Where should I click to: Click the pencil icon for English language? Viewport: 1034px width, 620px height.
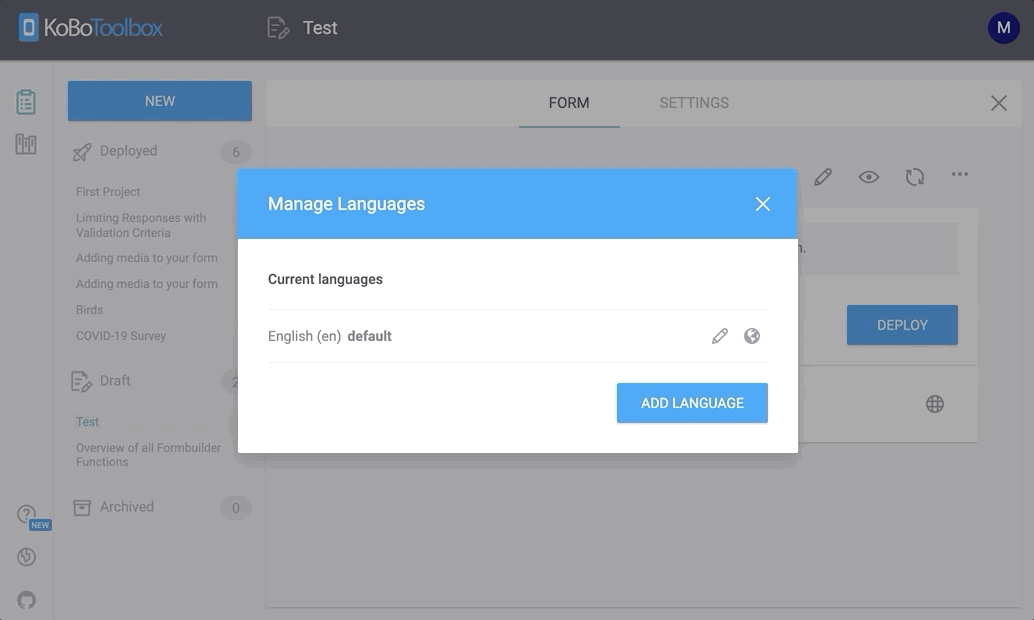(x=719, y=336)
